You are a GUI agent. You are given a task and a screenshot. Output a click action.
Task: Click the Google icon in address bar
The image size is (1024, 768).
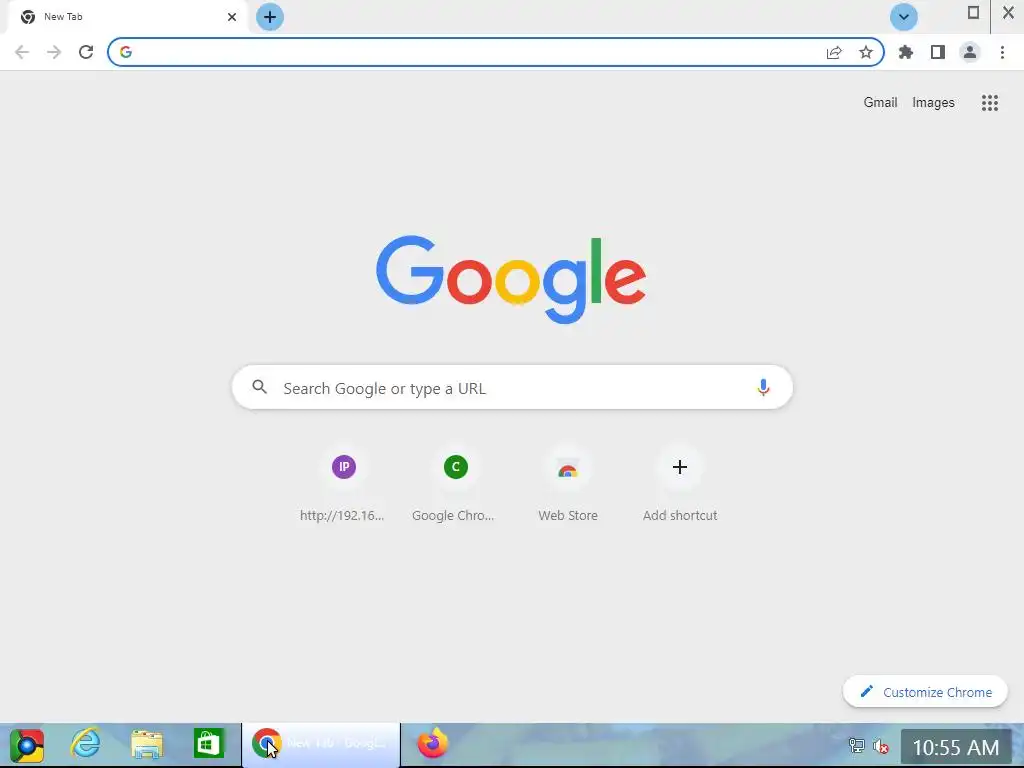[126, 52]
